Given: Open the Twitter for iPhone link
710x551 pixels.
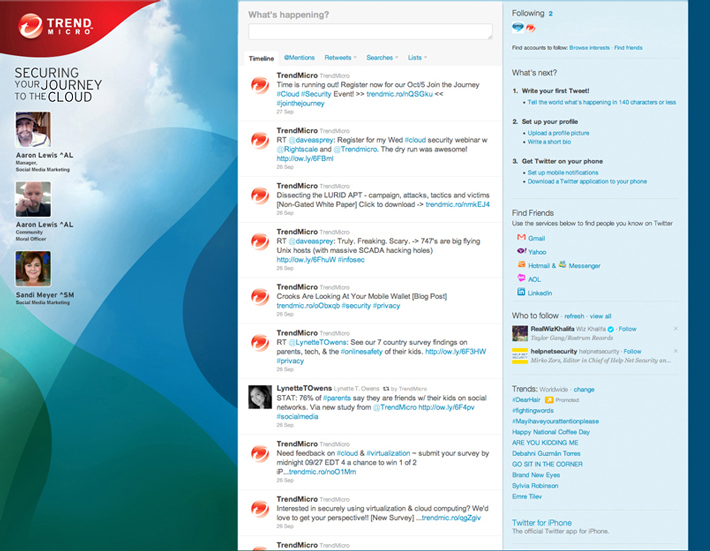Looking at the screenshot, I should click(x=542, y=522).
